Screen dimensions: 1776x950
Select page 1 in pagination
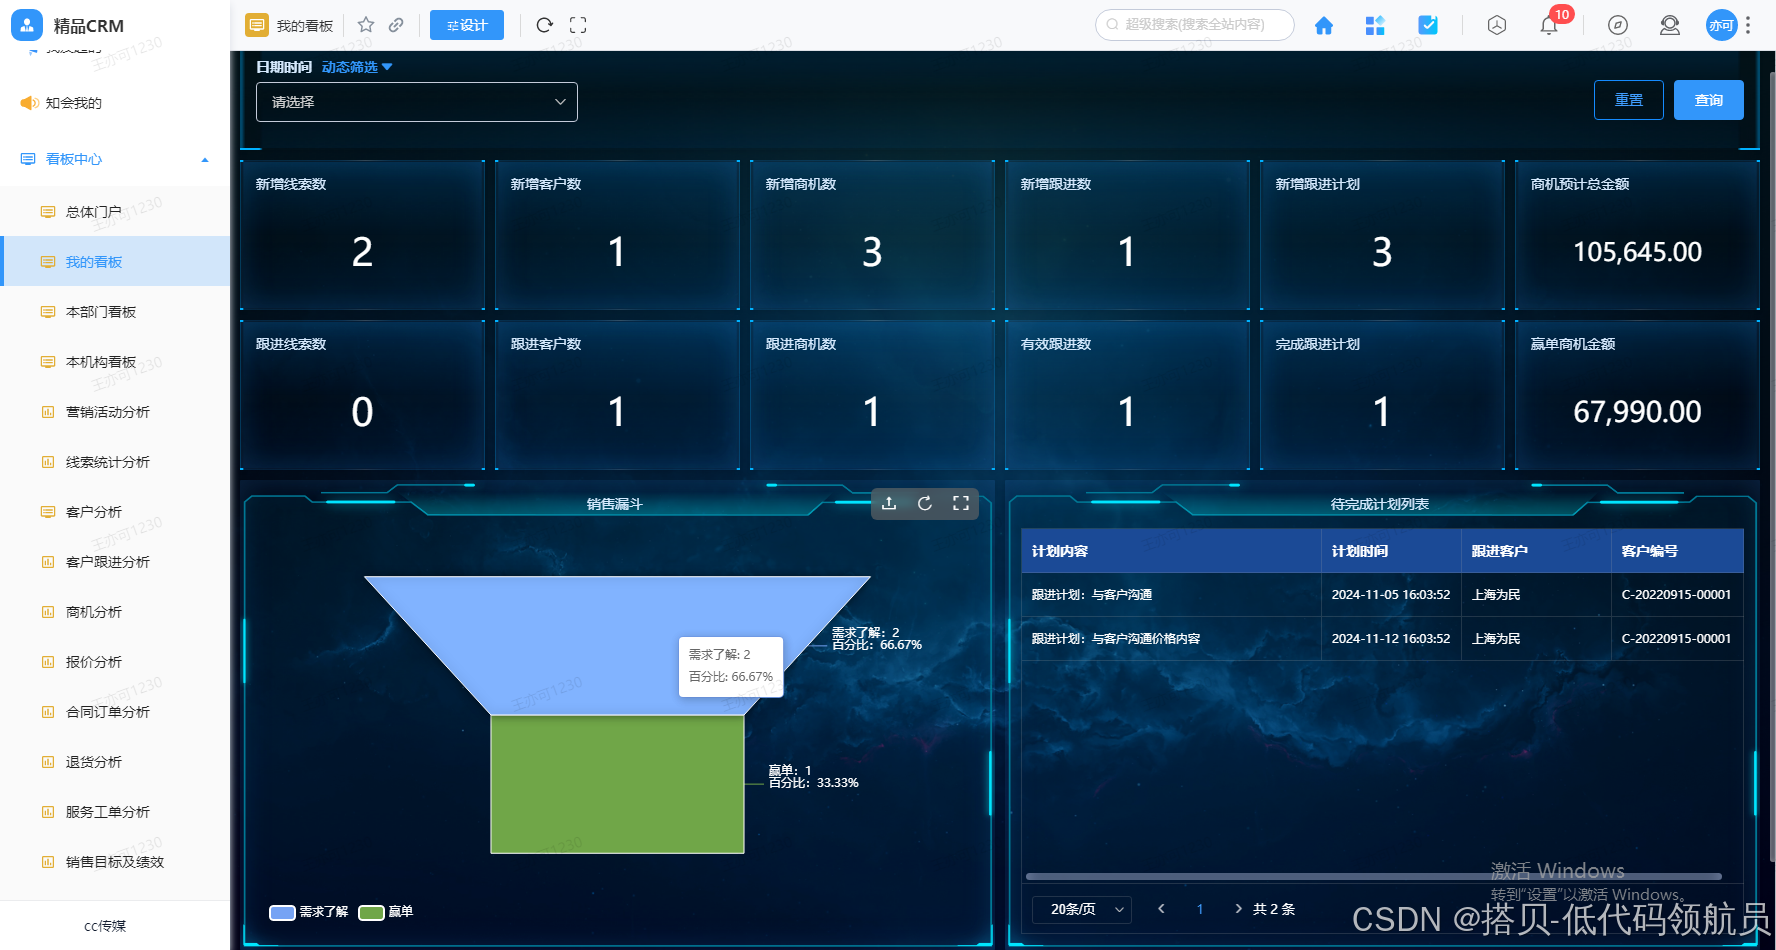1200,909
